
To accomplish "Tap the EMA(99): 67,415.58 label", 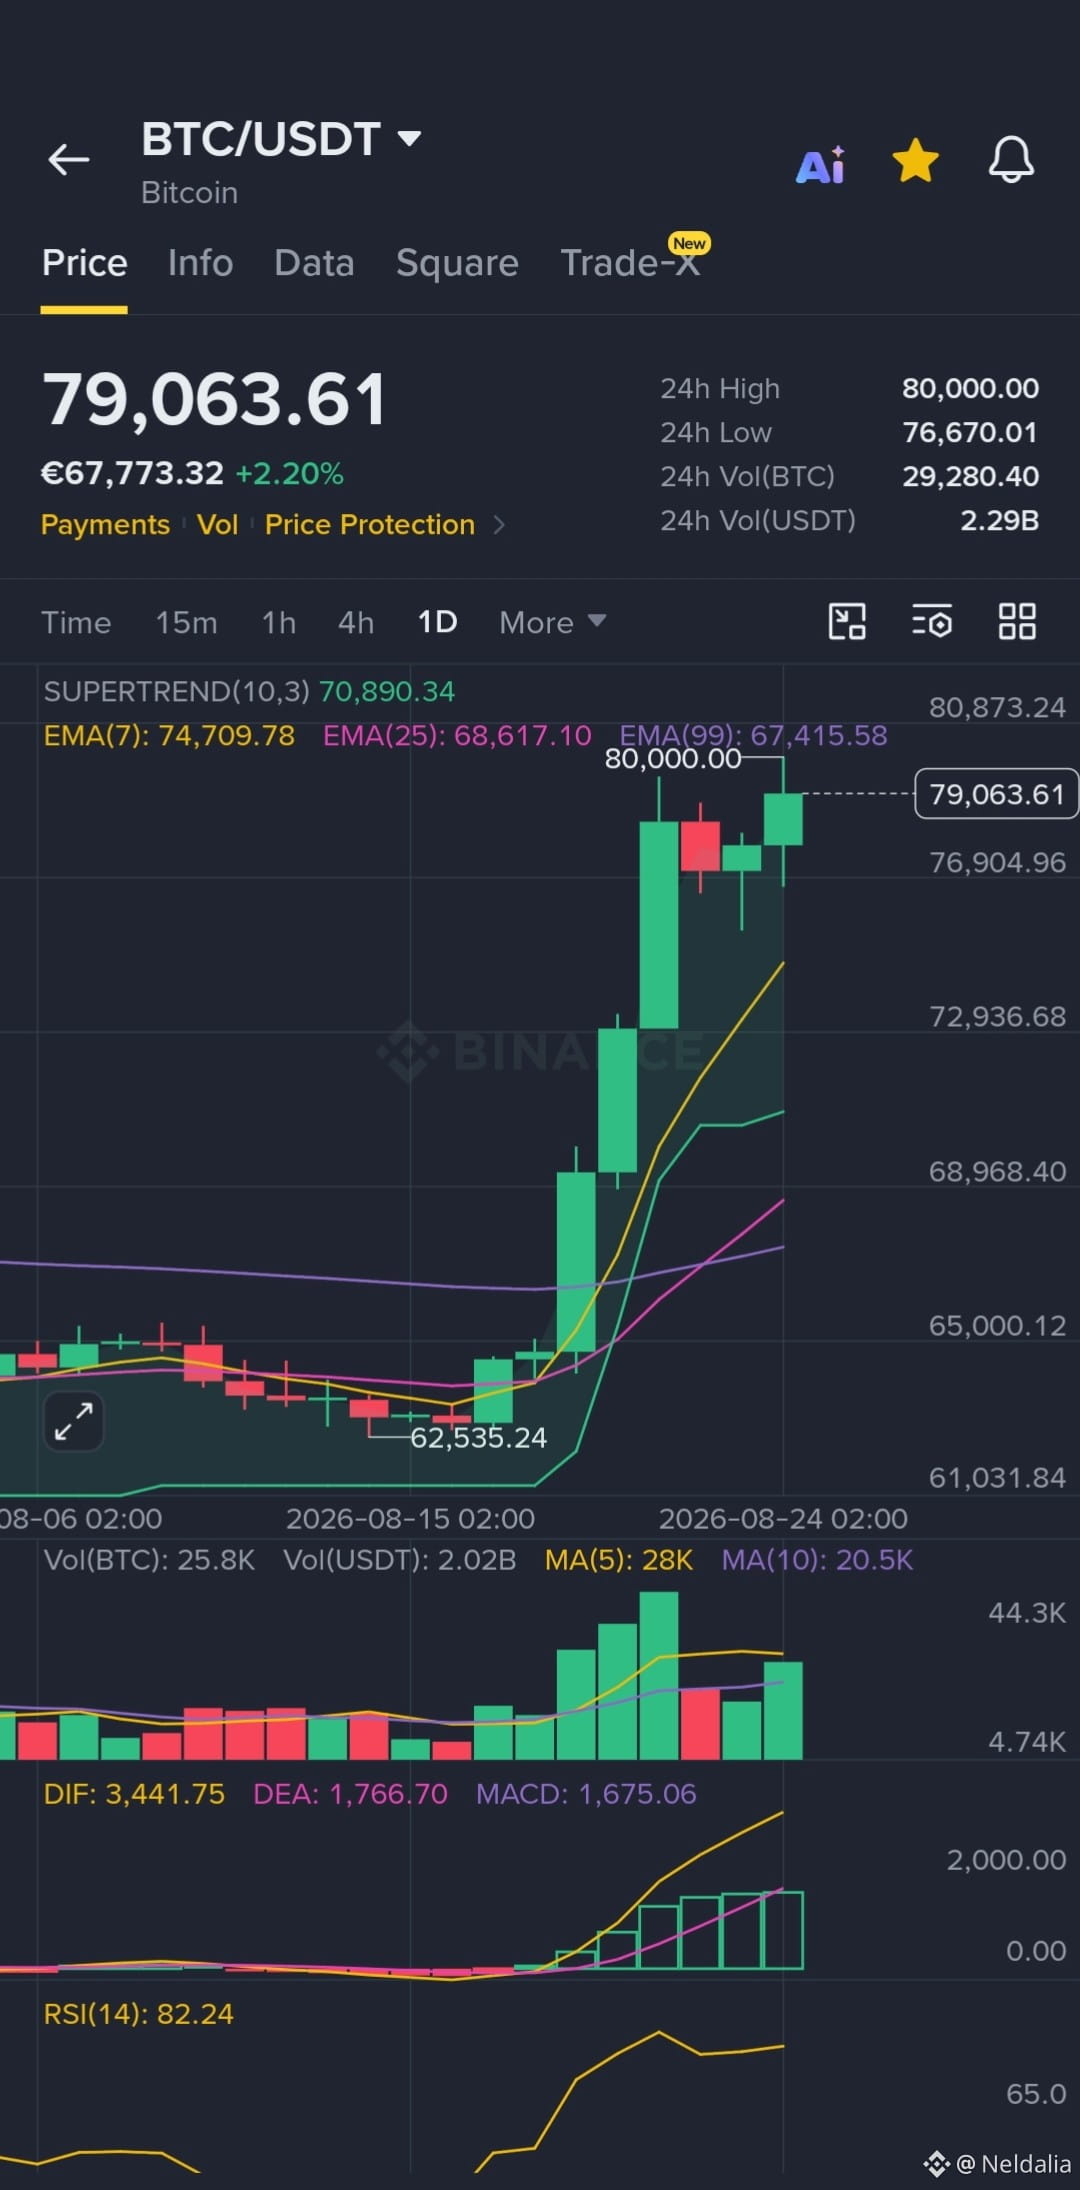I will pos(753,736).
